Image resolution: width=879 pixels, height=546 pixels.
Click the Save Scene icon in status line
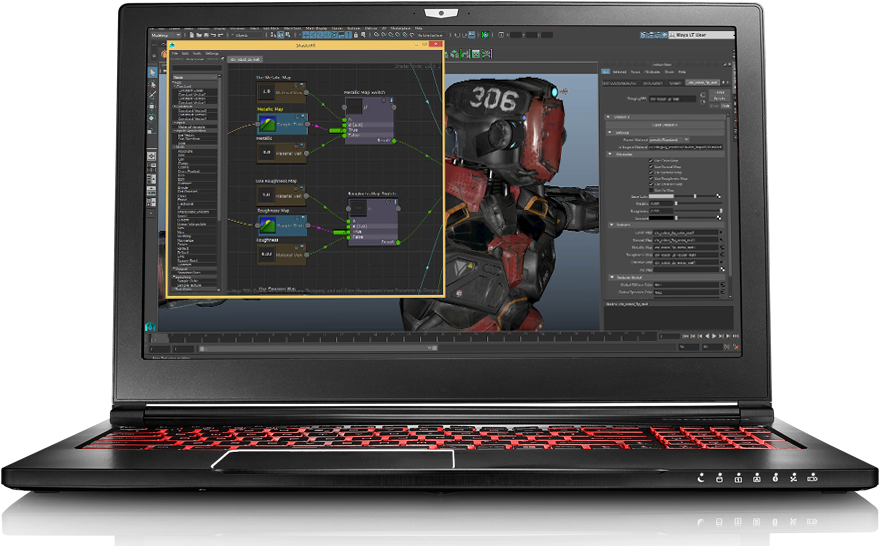coord(206,35)
